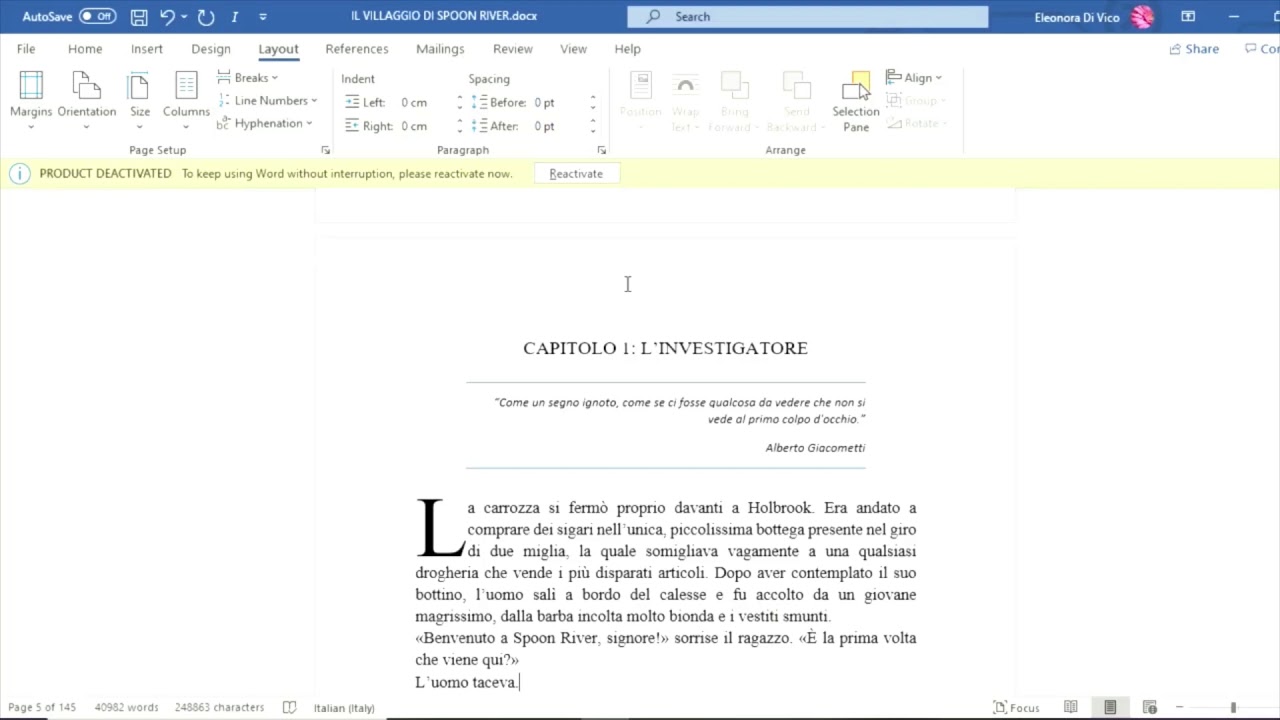Click the Search box in title bar

pyautogui.click(x=807, y=17)
